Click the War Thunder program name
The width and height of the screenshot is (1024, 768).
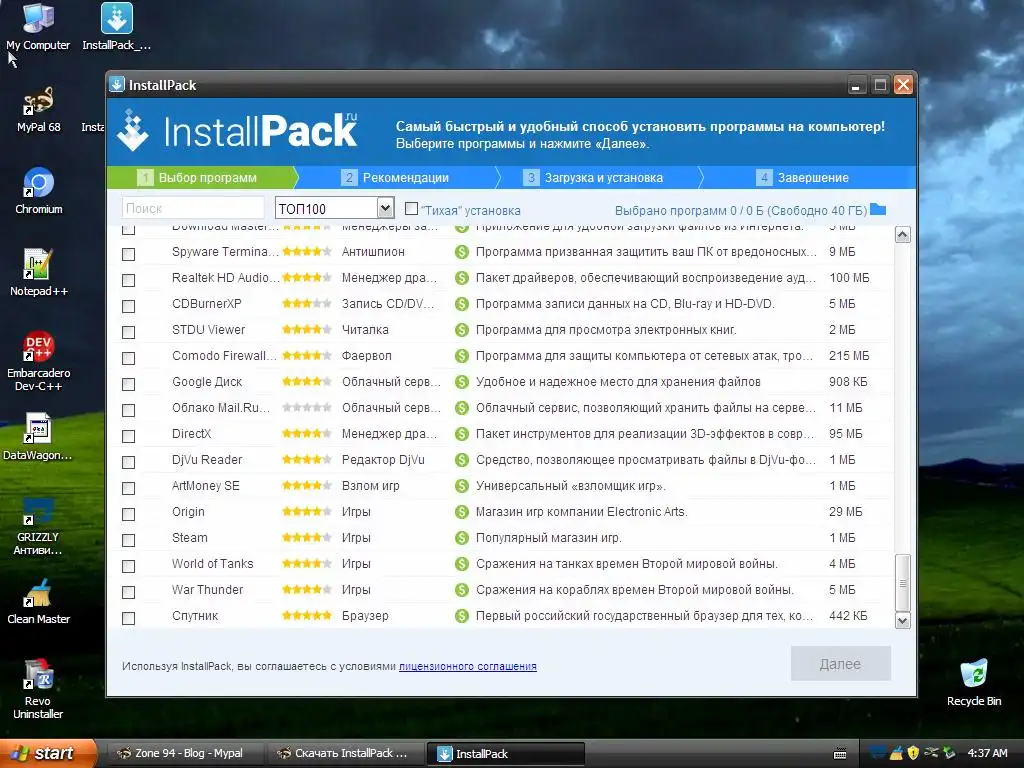coord(207,590)
